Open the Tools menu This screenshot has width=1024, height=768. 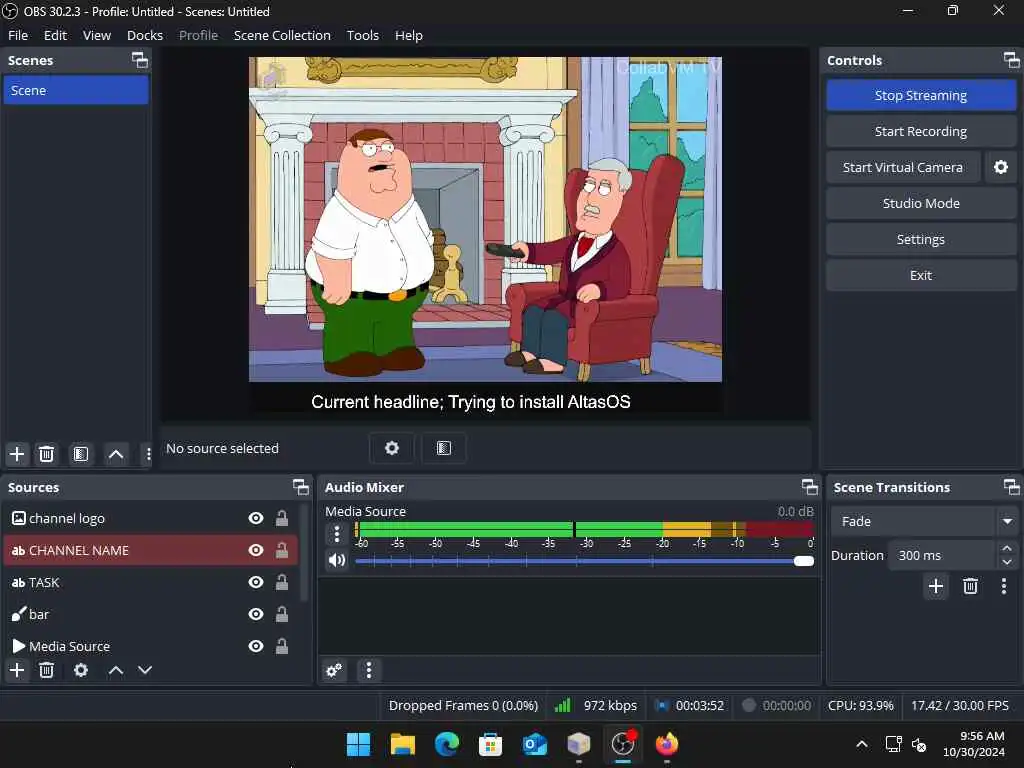[362, 35]
